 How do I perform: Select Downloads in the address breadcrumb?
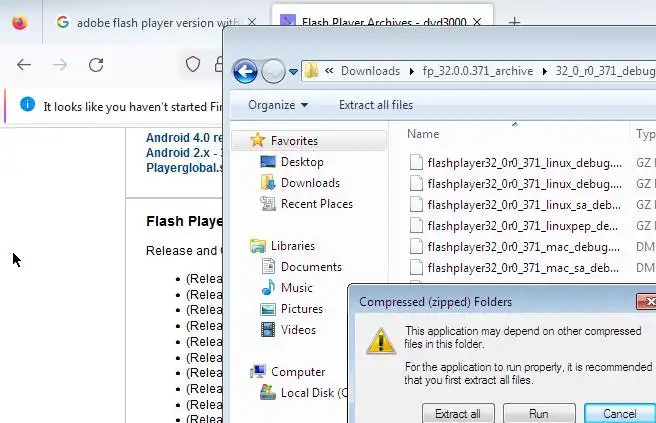370,71
